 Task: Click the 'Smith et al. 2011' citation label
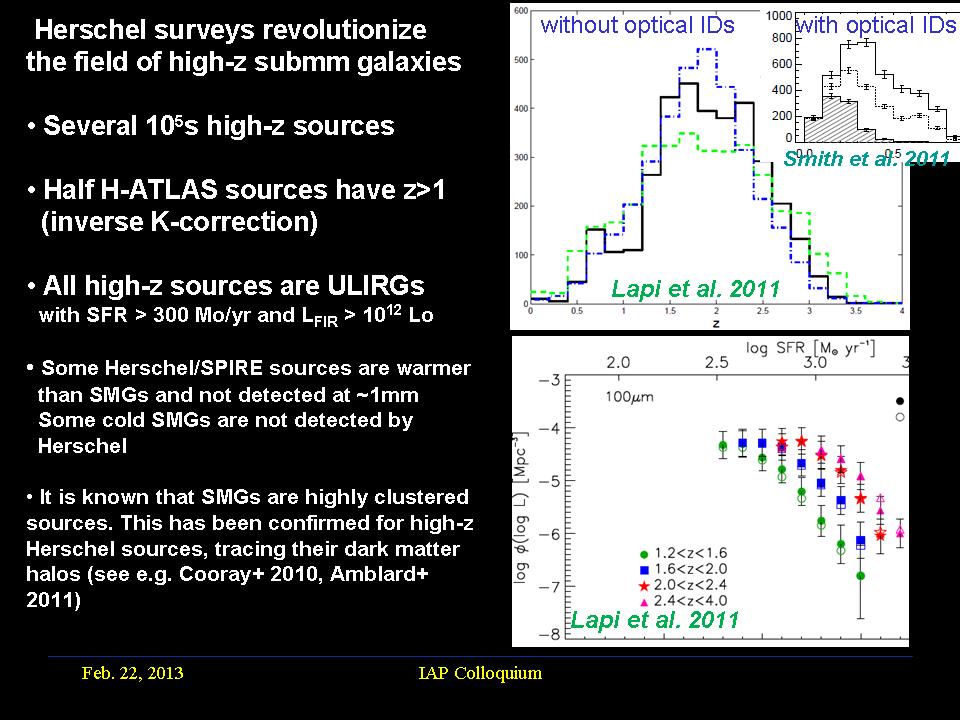(x=866, y=158)
